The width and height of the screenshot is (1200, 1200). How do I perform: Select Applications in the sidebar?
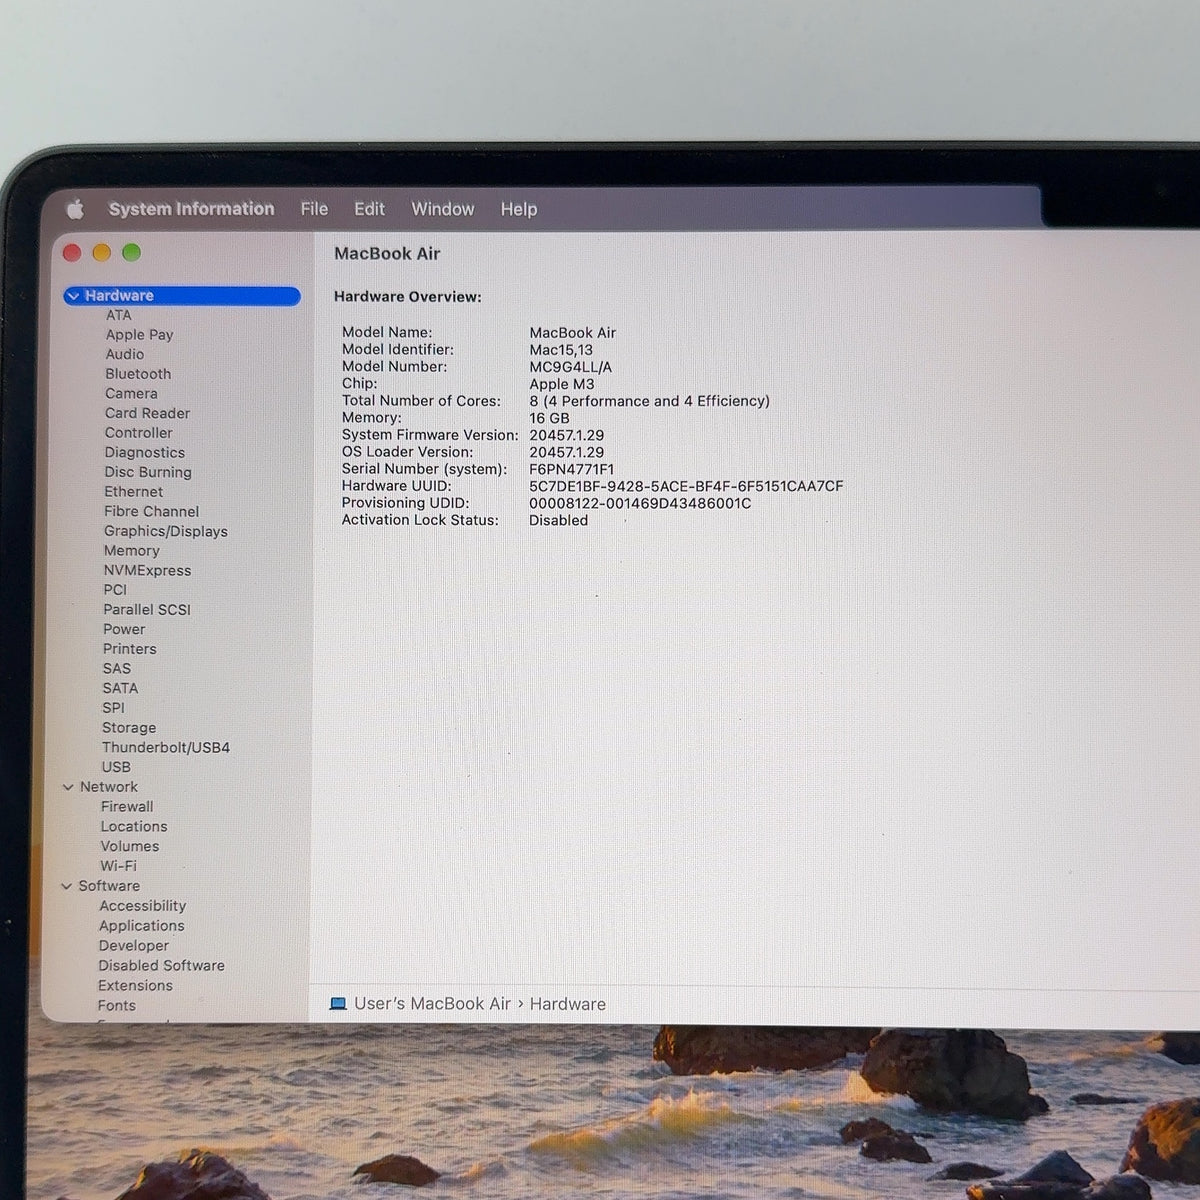(141, 926)
